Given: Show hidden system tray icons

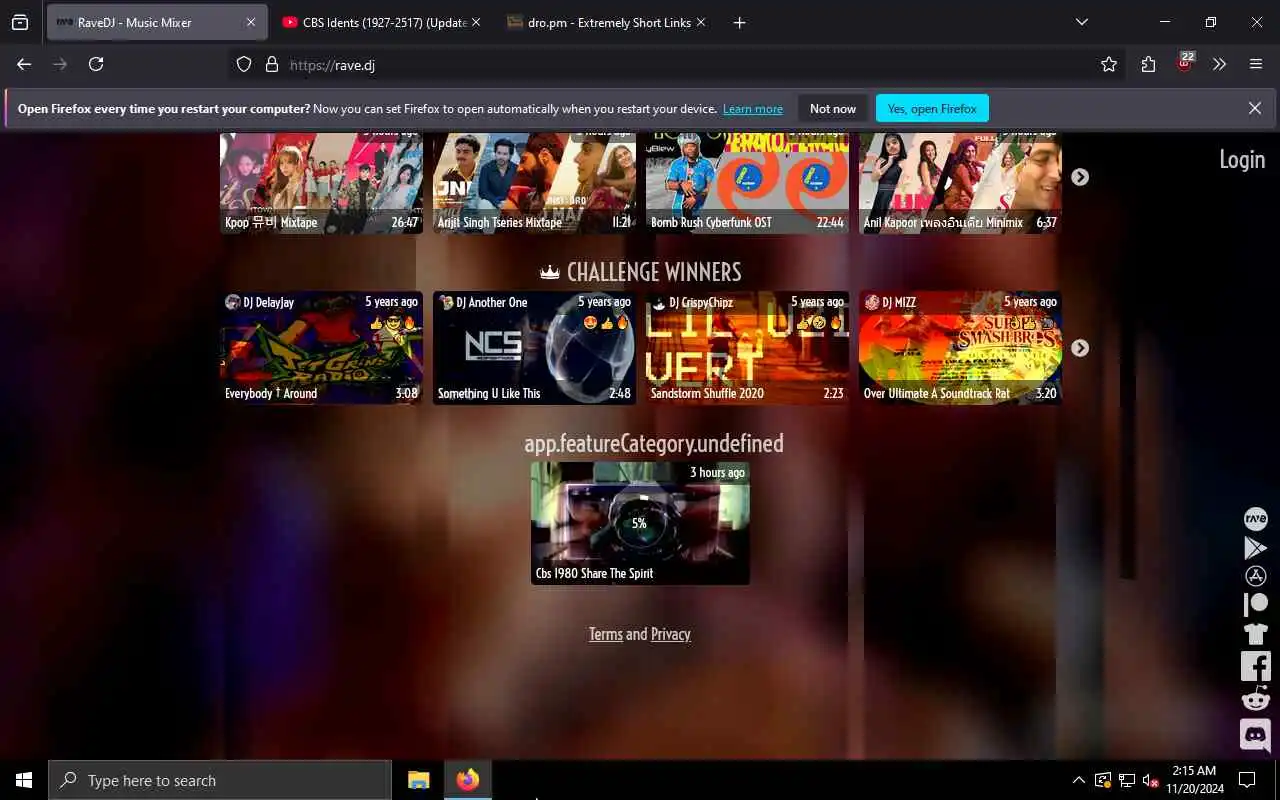Looking at the screenshot, I should (x=1078, y=780).
